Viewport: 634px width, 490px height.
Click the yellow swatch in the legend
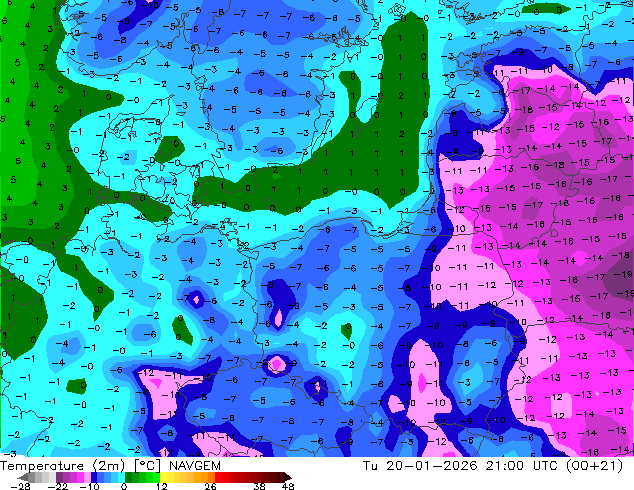(x=163, y=477)
